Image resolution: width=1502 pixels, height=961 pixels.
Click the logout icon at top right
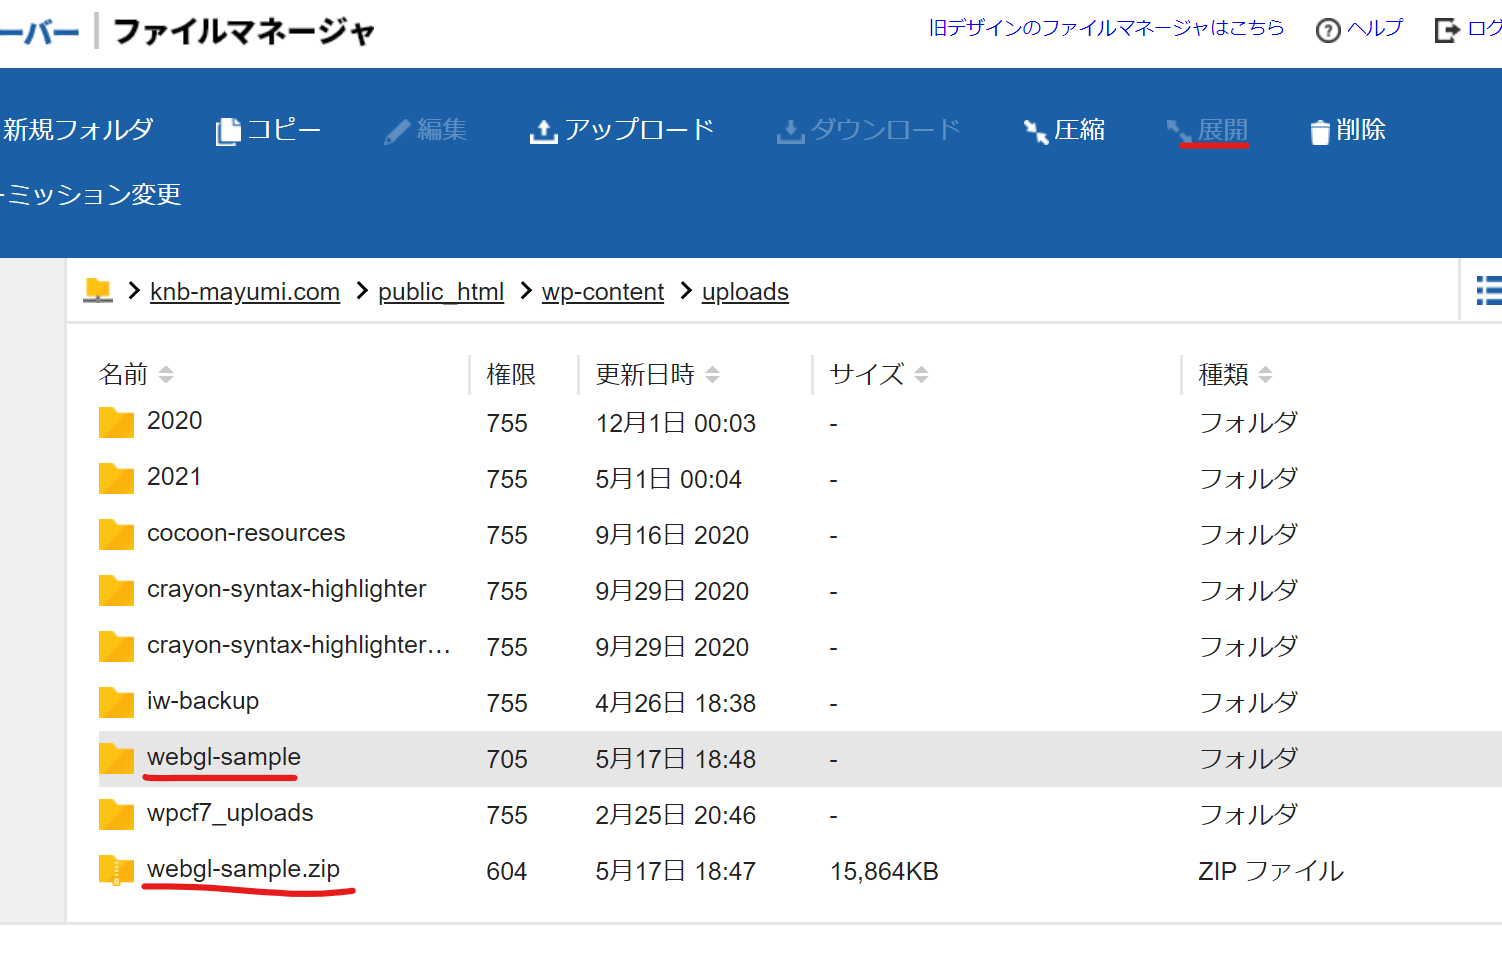(x=1446, y=30)
